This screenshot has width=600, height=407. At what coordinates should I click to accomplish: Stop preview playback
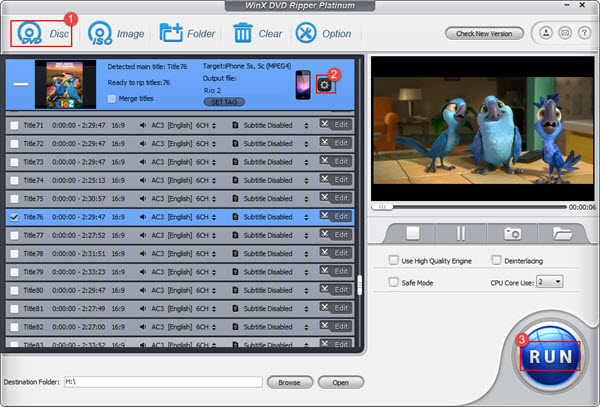pyautogui.click(x=412, y=233)
